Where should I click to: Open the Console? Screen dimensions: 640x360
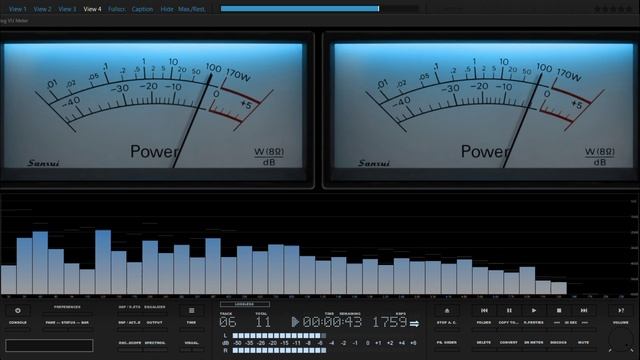18,322
